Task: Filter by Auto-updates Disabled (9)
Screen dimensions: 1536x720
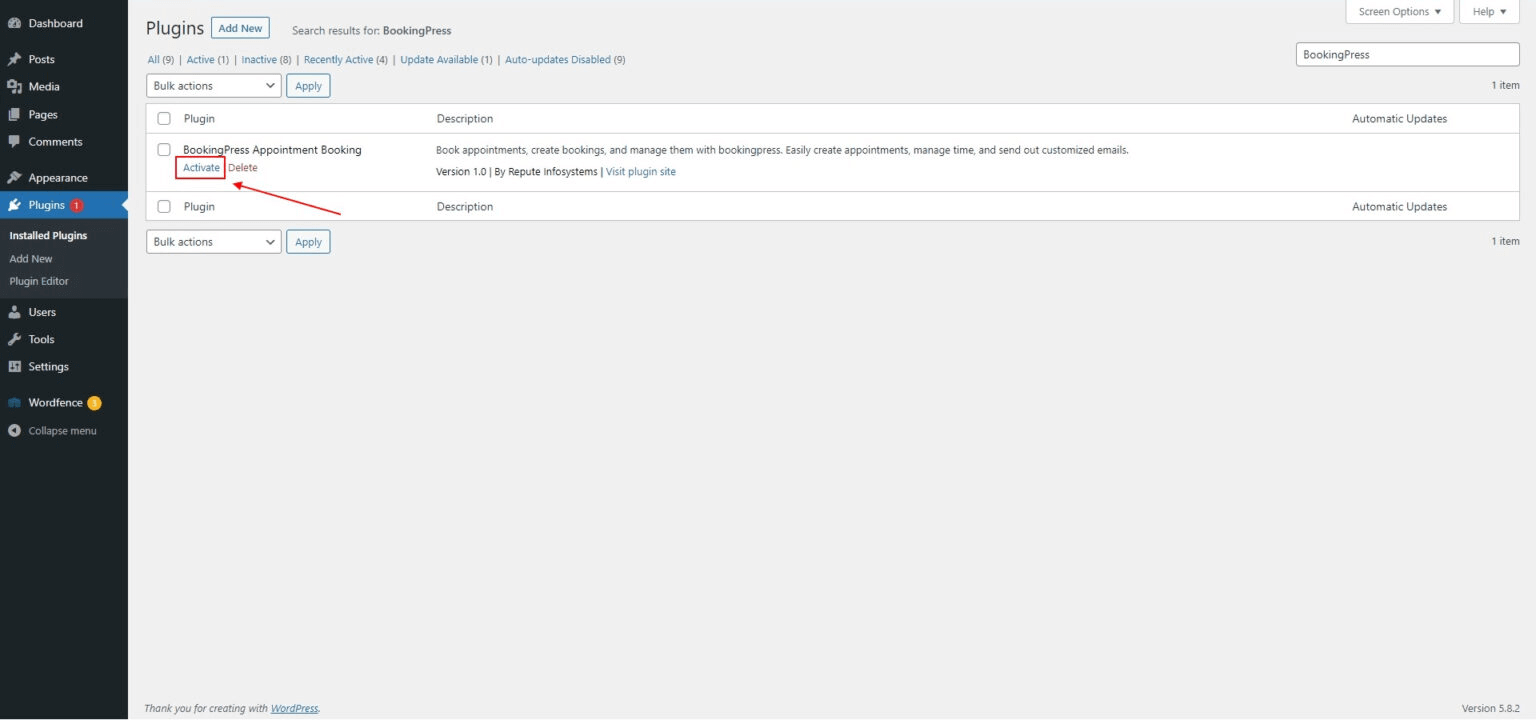Action: coord(565,60)
